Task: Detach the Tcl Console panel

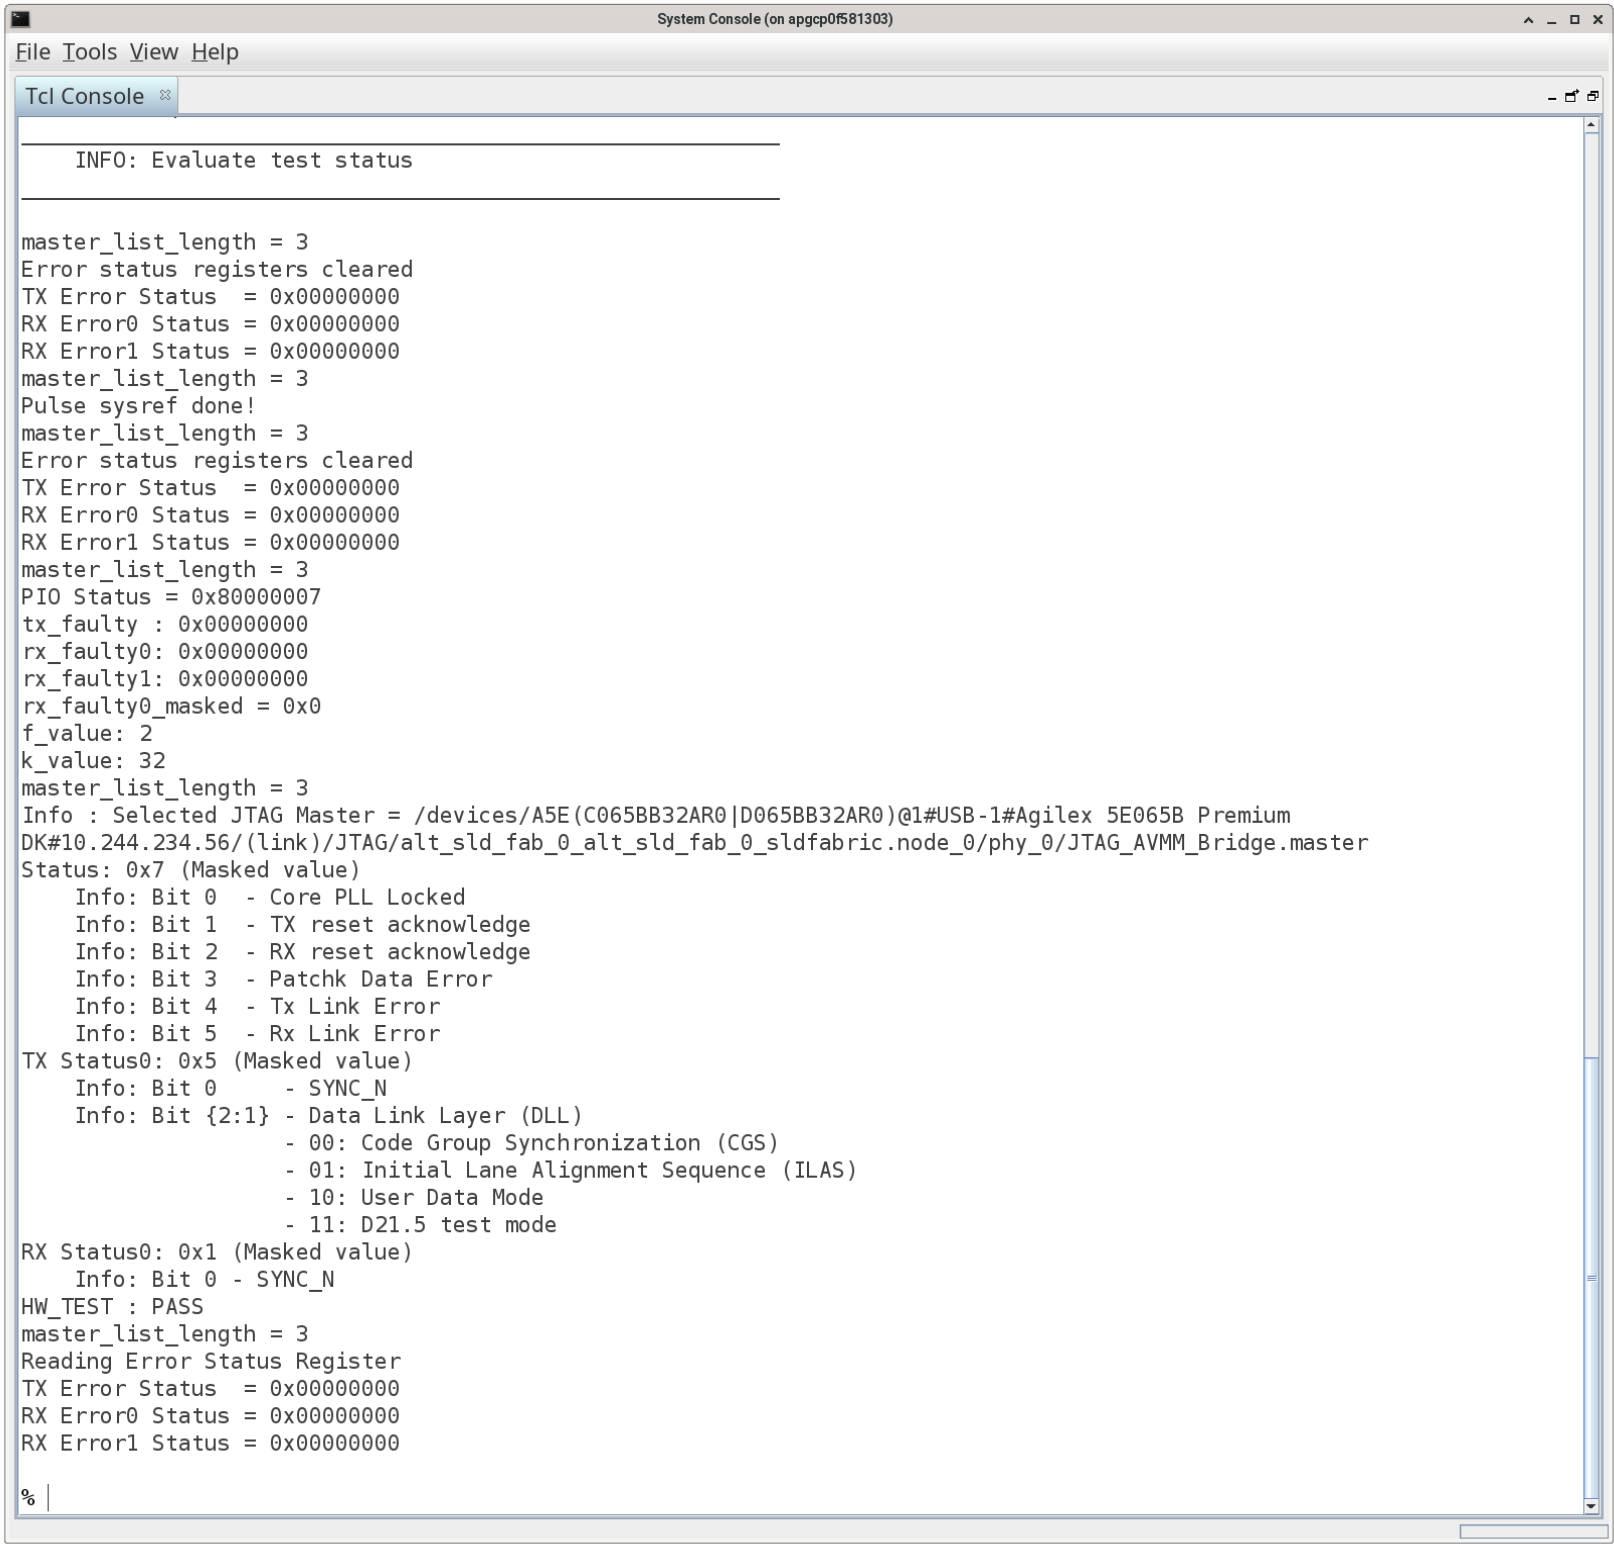Action: 1572,96
